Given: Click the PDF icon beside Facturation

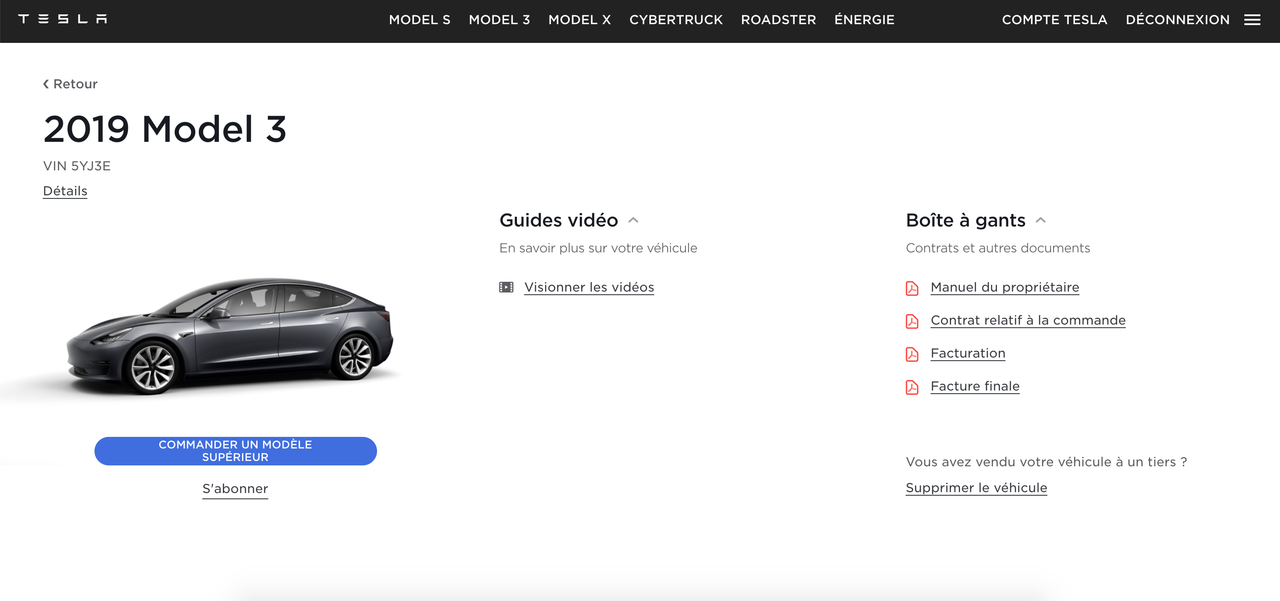Looking at the screenshot, I should pyautogui.click(x=912, y=354).
